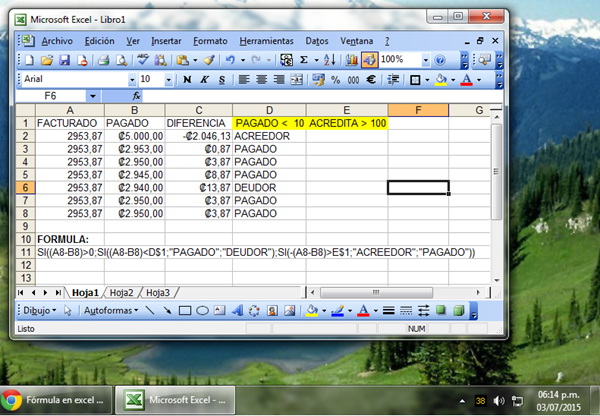
Task: Open the undo history dropdown arrow
Action: 243,60
